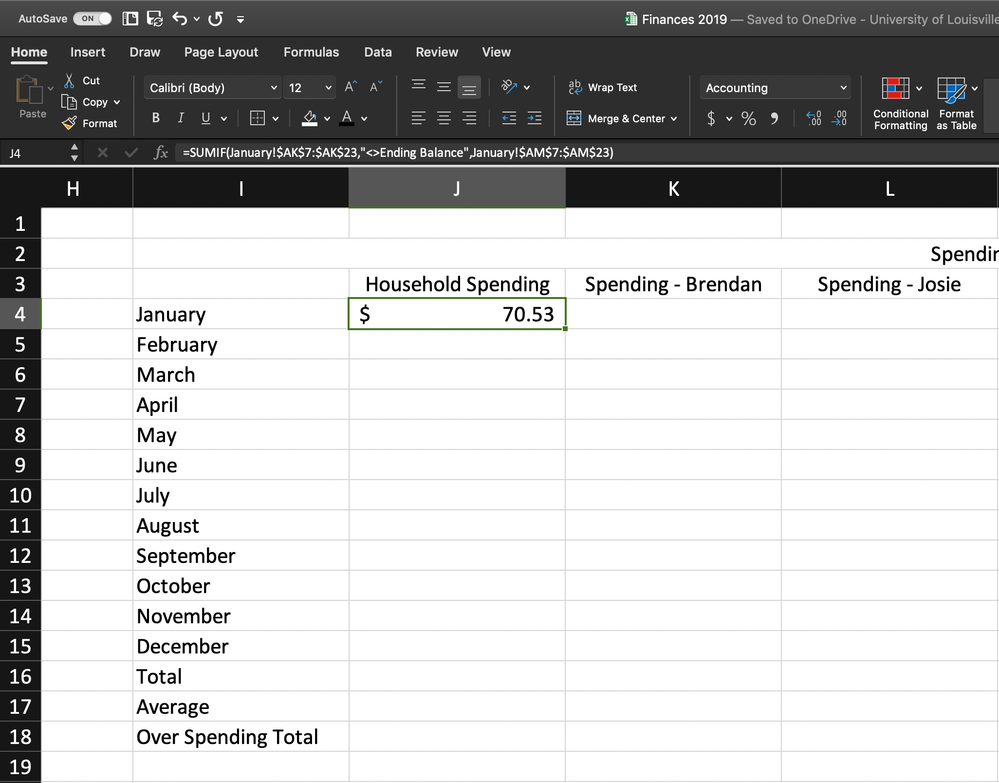Open the font color swatch menu
Image resolution: width=999 pixels, height=783 pixels.
[x=348, y=118]
